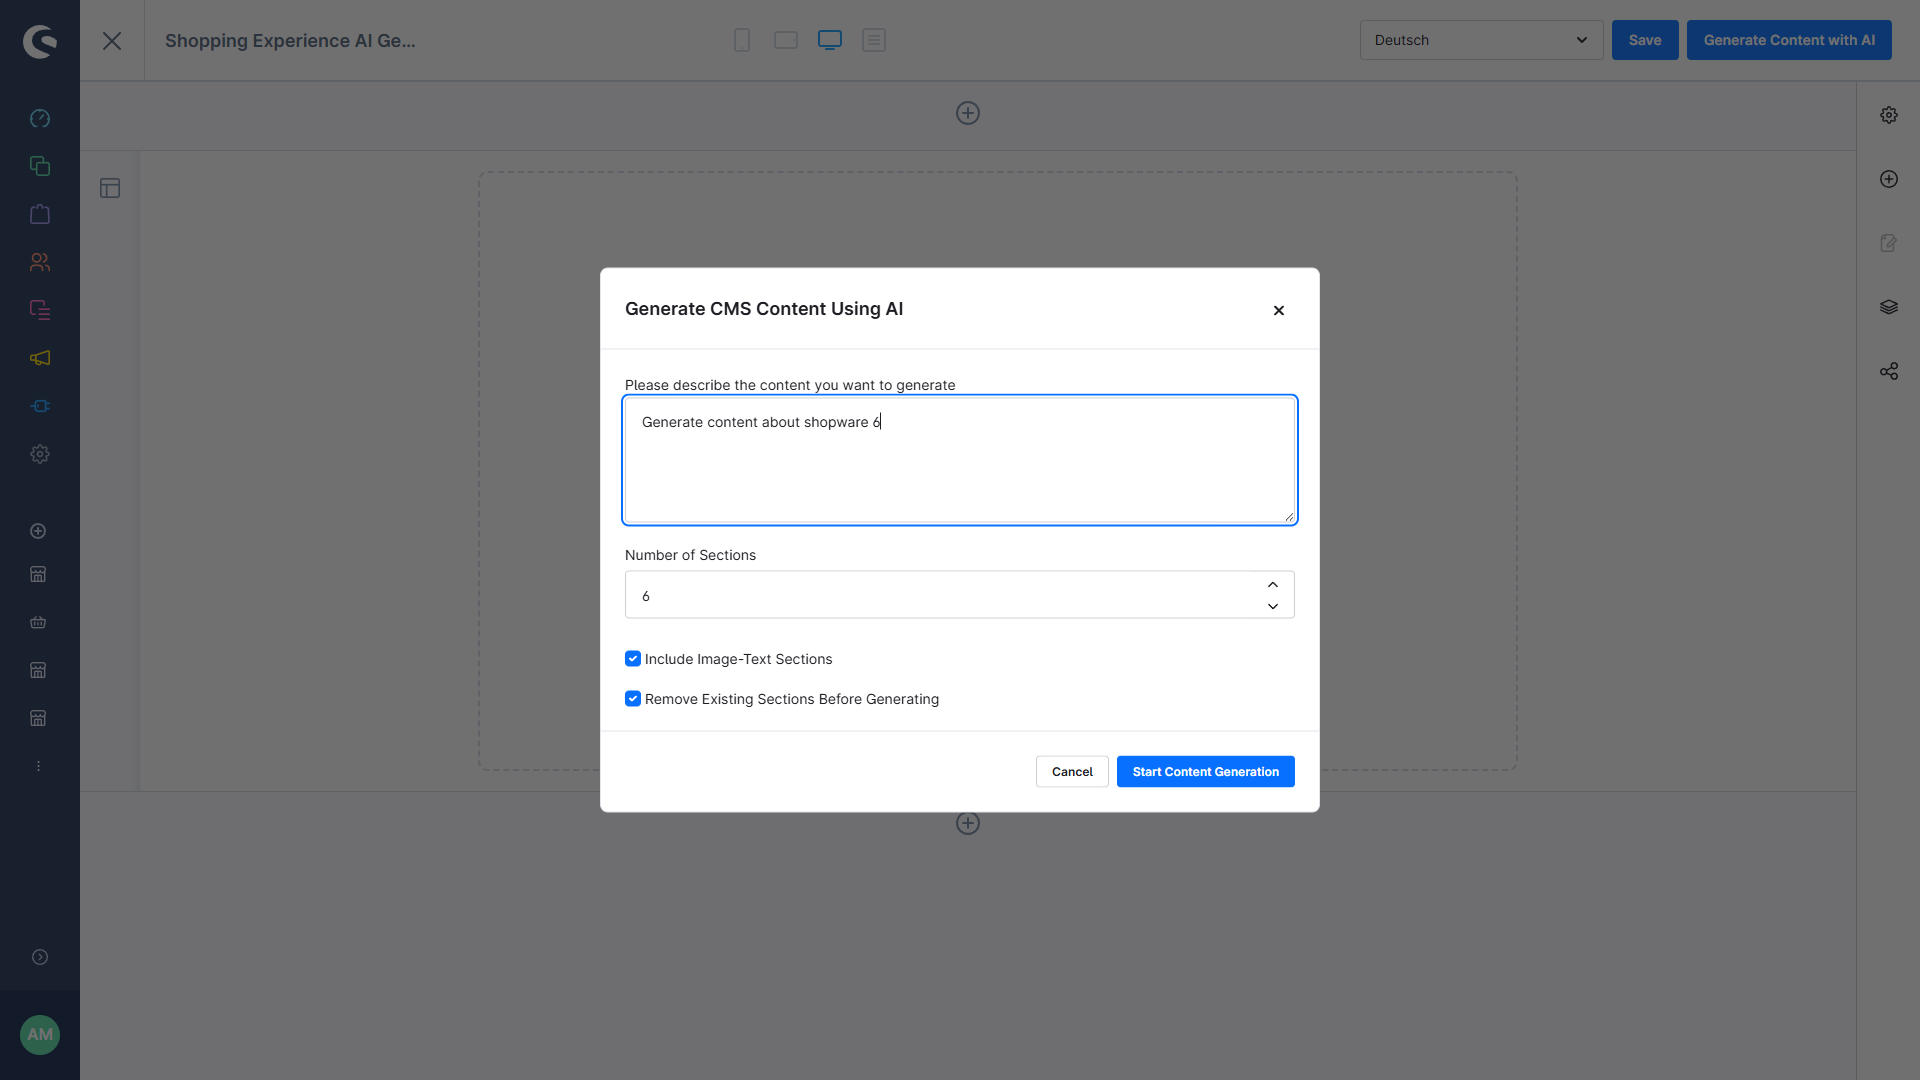Uncheck Remove Existing Sections Before Generating

point(633,698)
